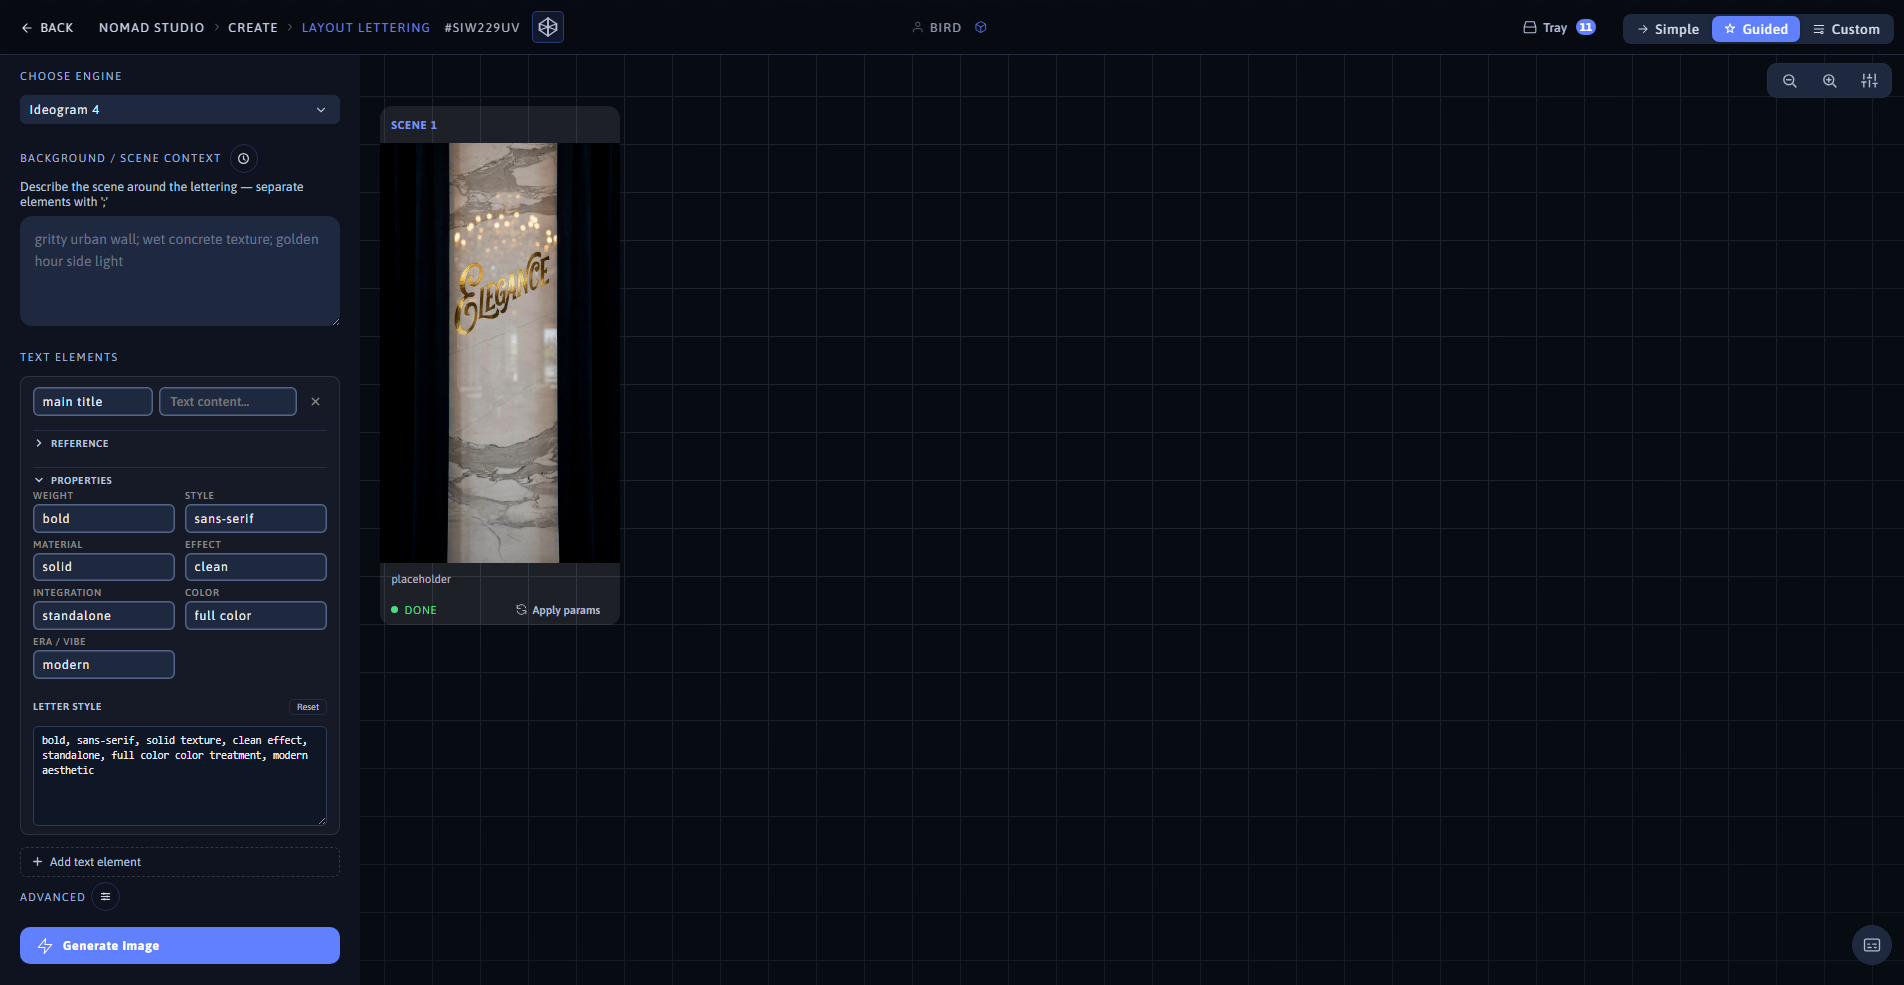Open the Color field showing full color
The height and width of the screenshot is (985, 1904).
256,616
